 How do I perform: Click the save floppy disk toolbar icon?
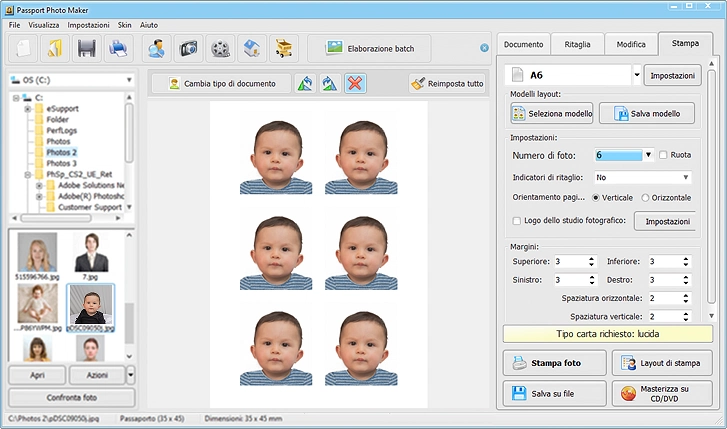click(x=87, y=48)
